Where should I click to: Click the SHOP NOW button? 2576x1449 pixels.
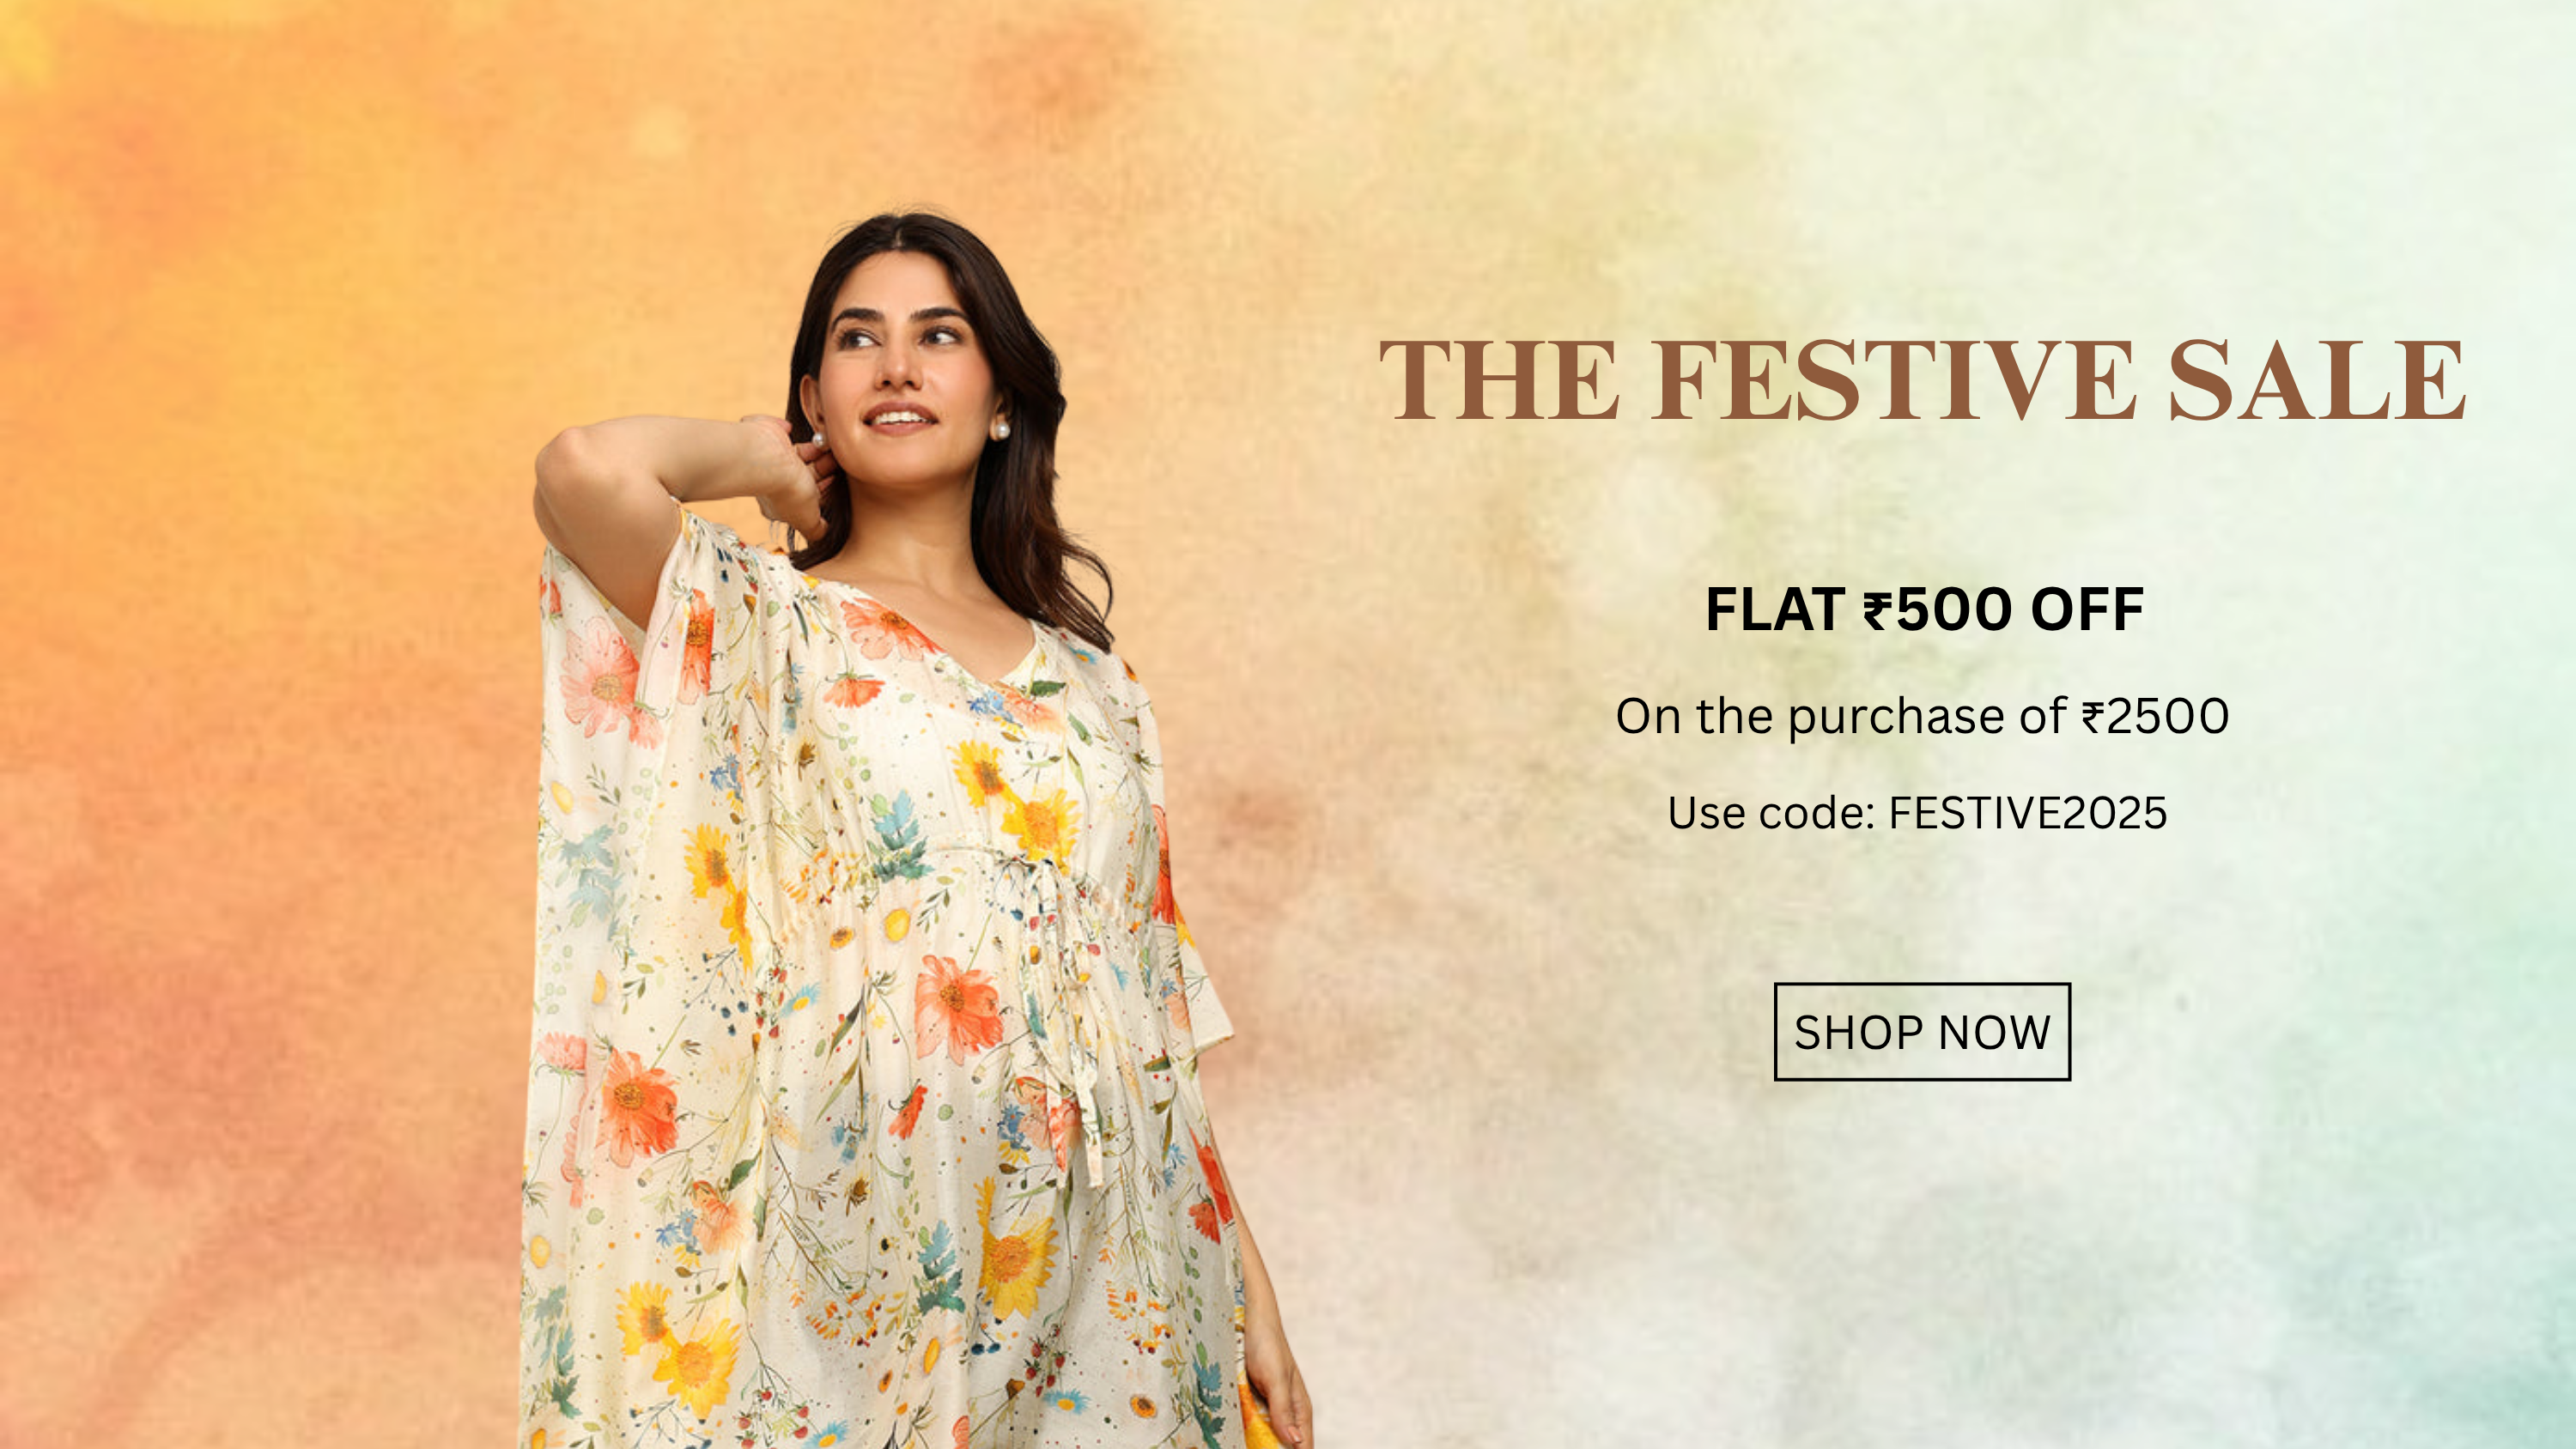(1921, 1031)
